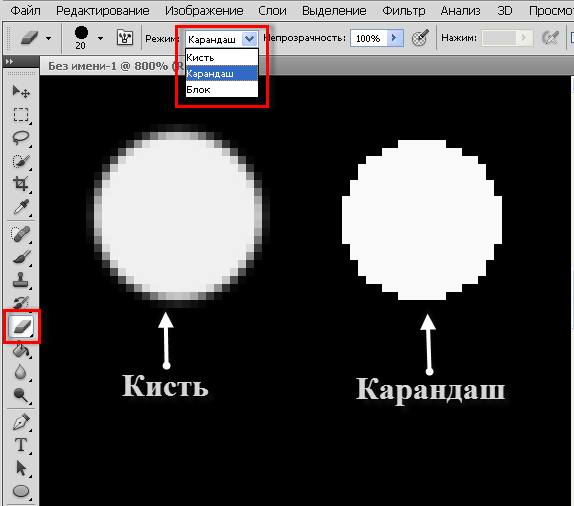Select the Pen tool
Viewport: 574px width, 506px height.
pos(21,422)
